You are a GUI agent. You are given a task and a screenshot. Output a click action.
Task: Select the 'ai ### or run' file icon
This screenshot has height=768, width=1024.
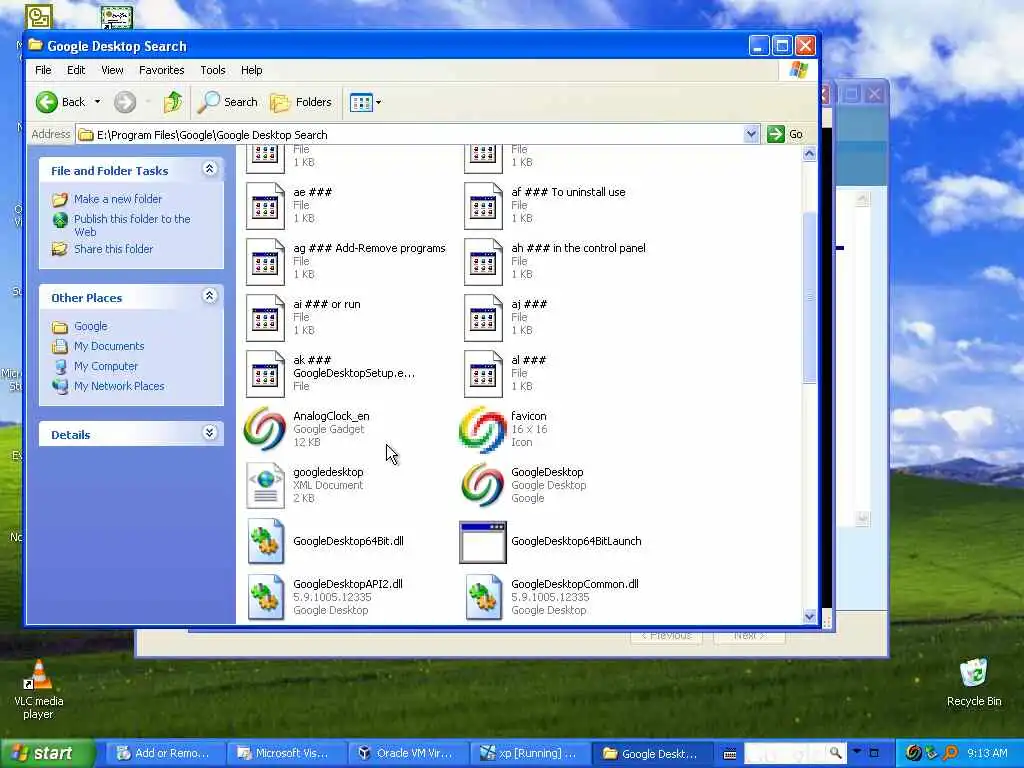click(264, 318)
